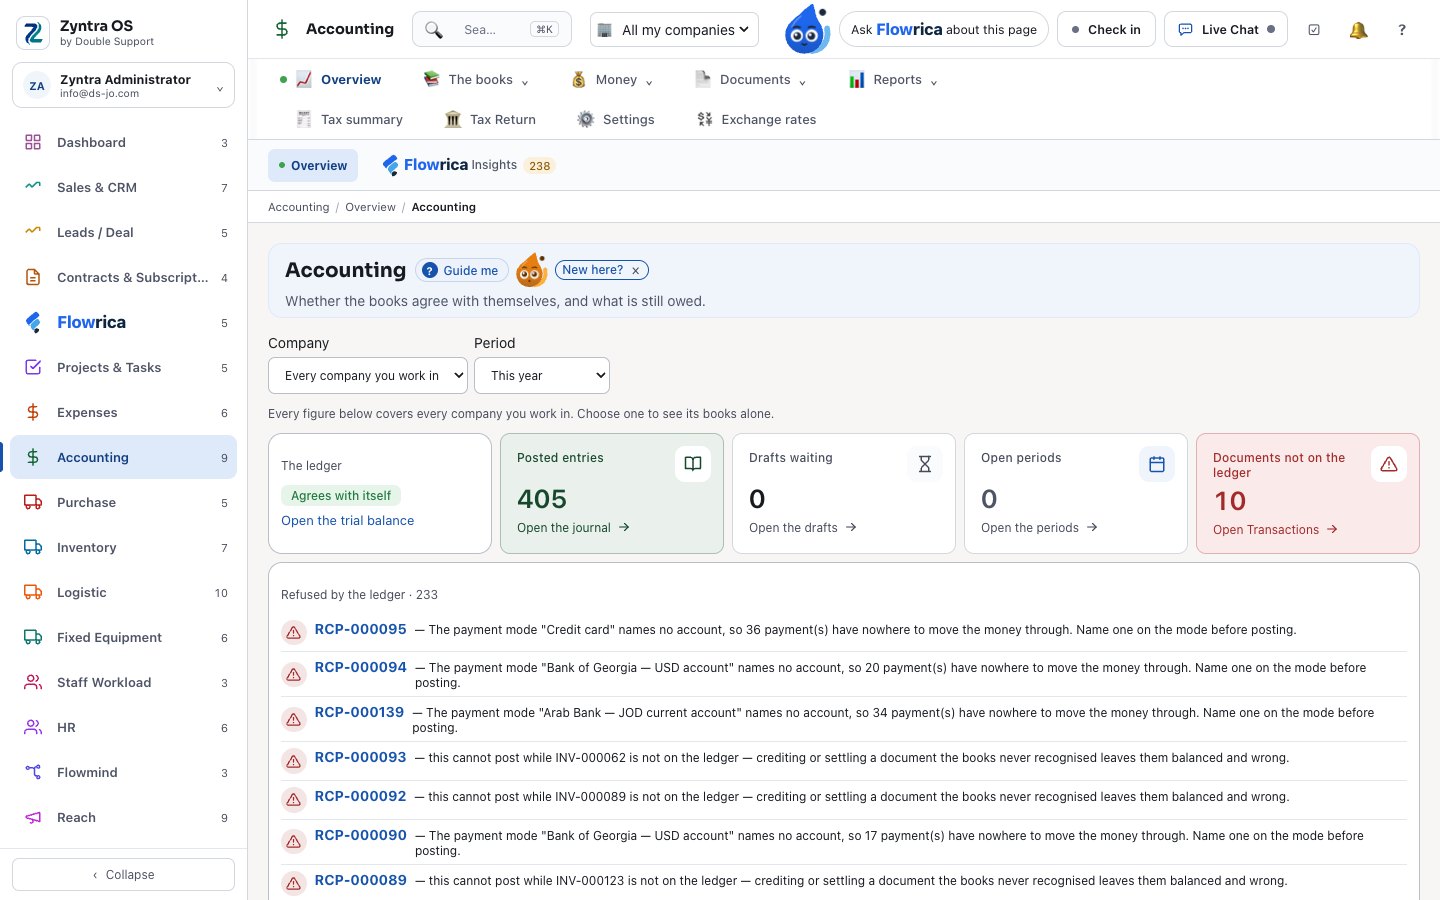Viewport: 1440px width, 900px height.
Task: Expand the Zyntra Administrator account menu
Action: (x=123, y=86)
